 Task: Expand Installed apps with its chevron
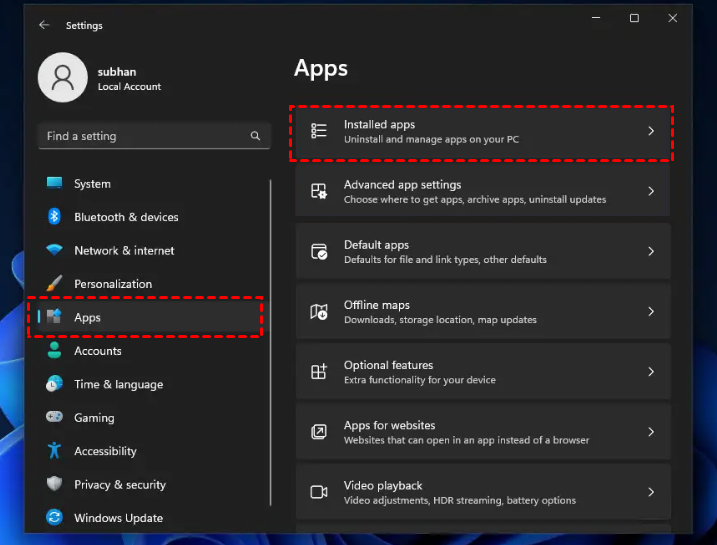650,131
